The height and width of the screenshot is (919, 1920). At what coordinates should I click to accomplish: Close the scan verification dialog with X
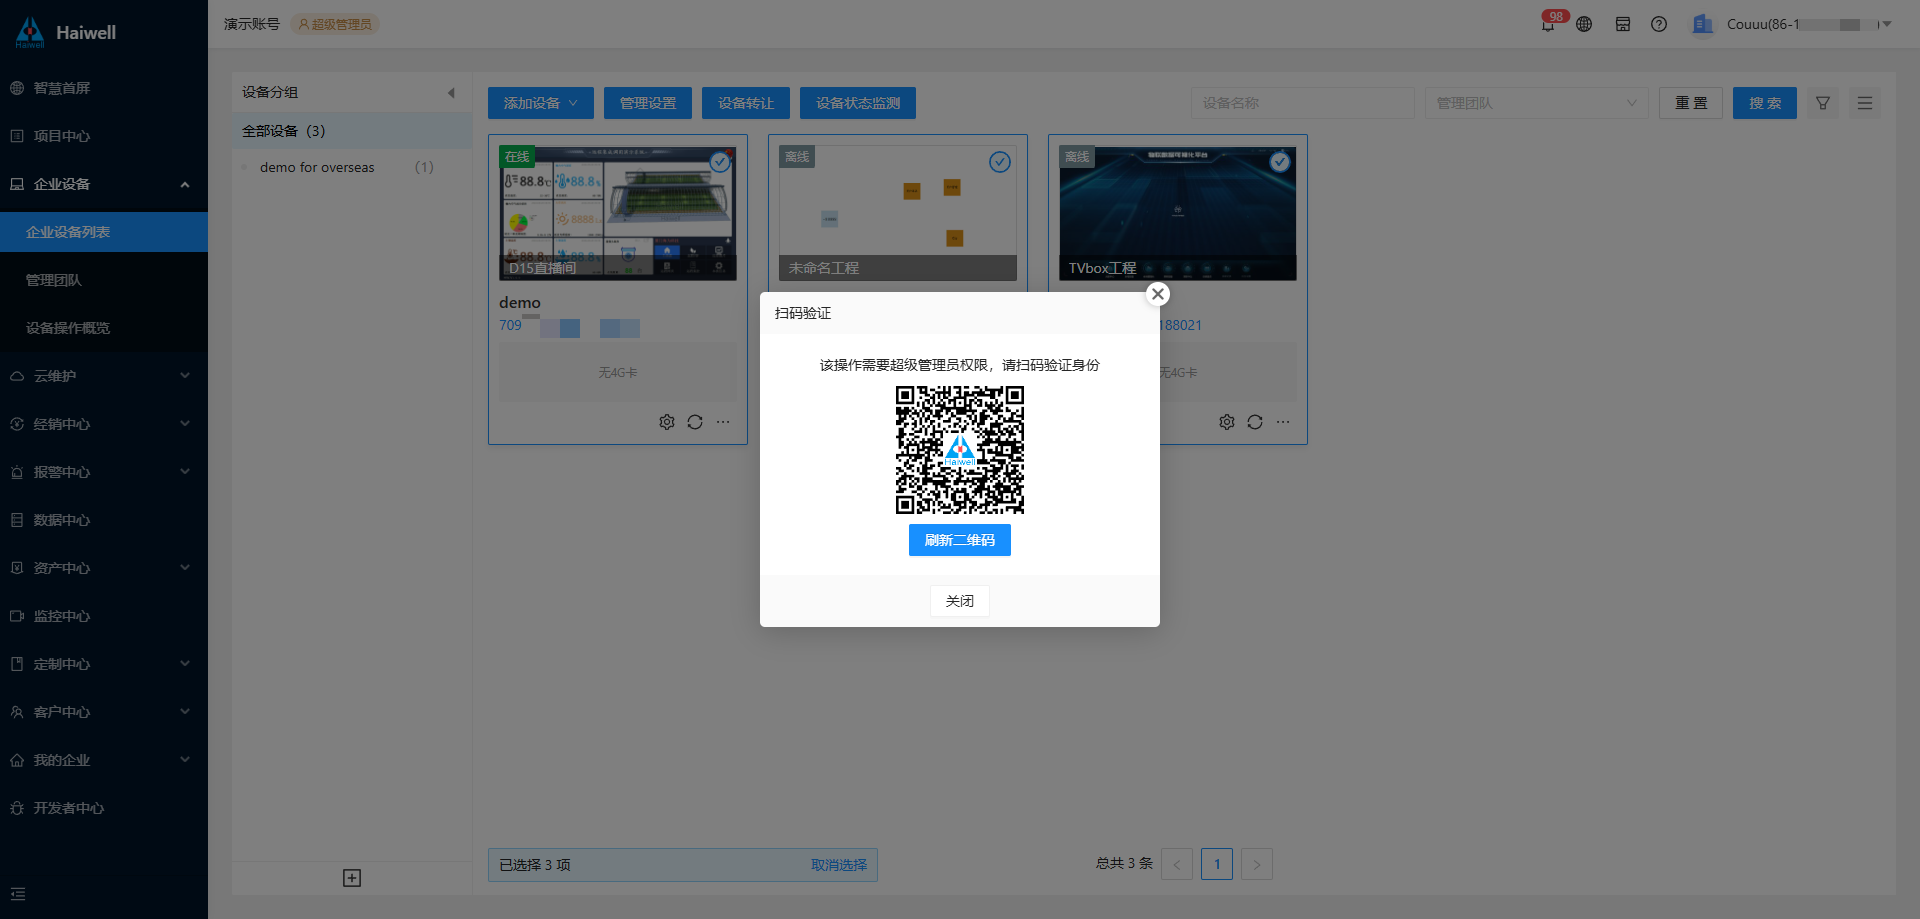1158,294
